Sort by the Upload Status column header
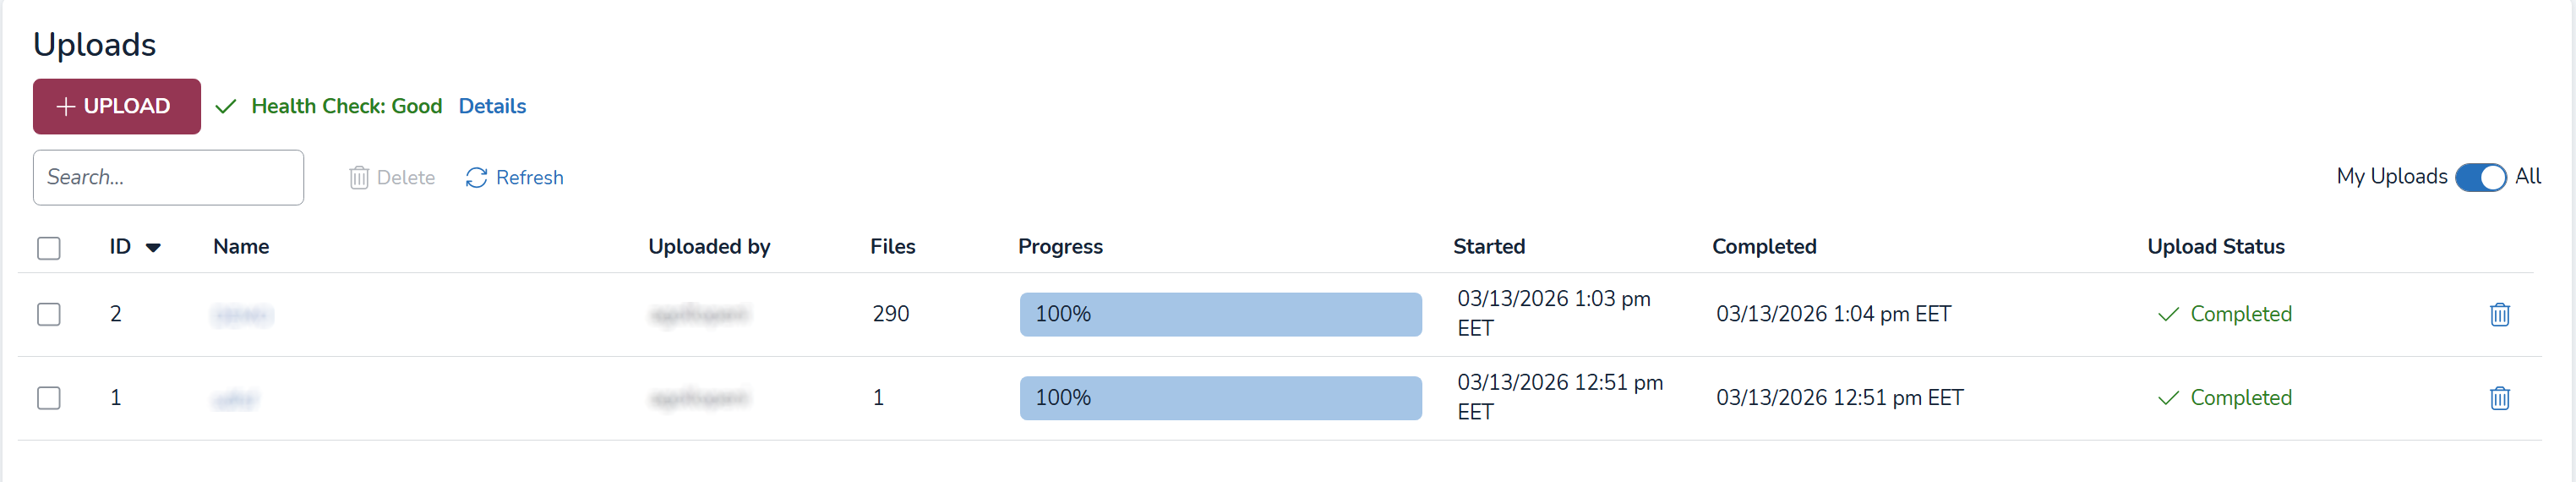The width and height of the screenshot is (2576, 482). pyautogui.click(x=2215, y=247)
